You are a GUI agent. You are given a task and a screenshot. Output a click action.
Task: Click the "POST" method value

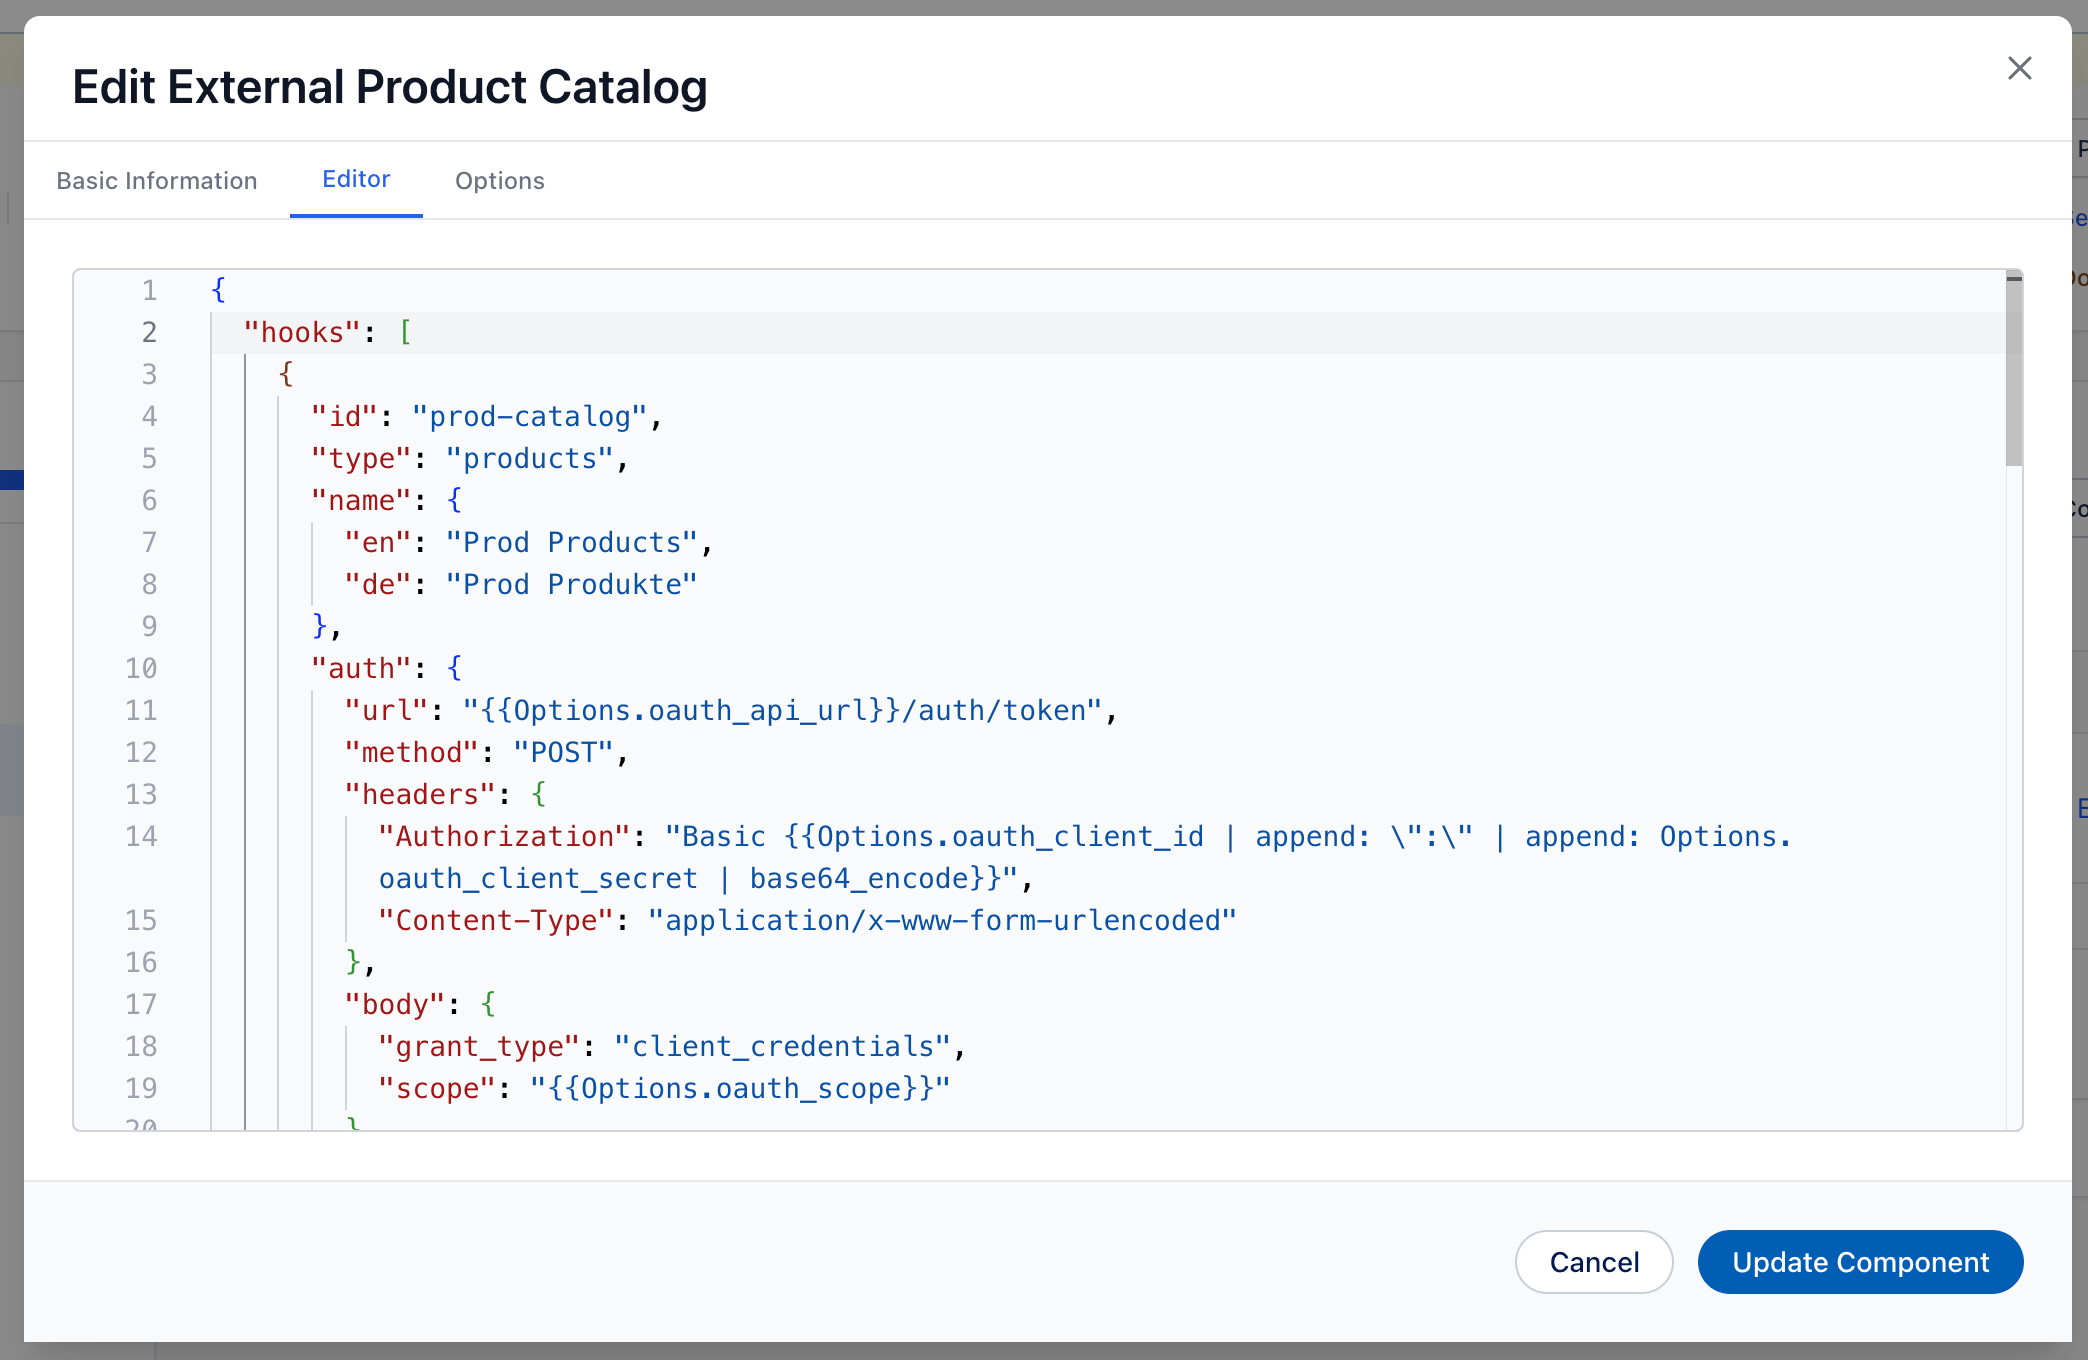pos(562,752)
